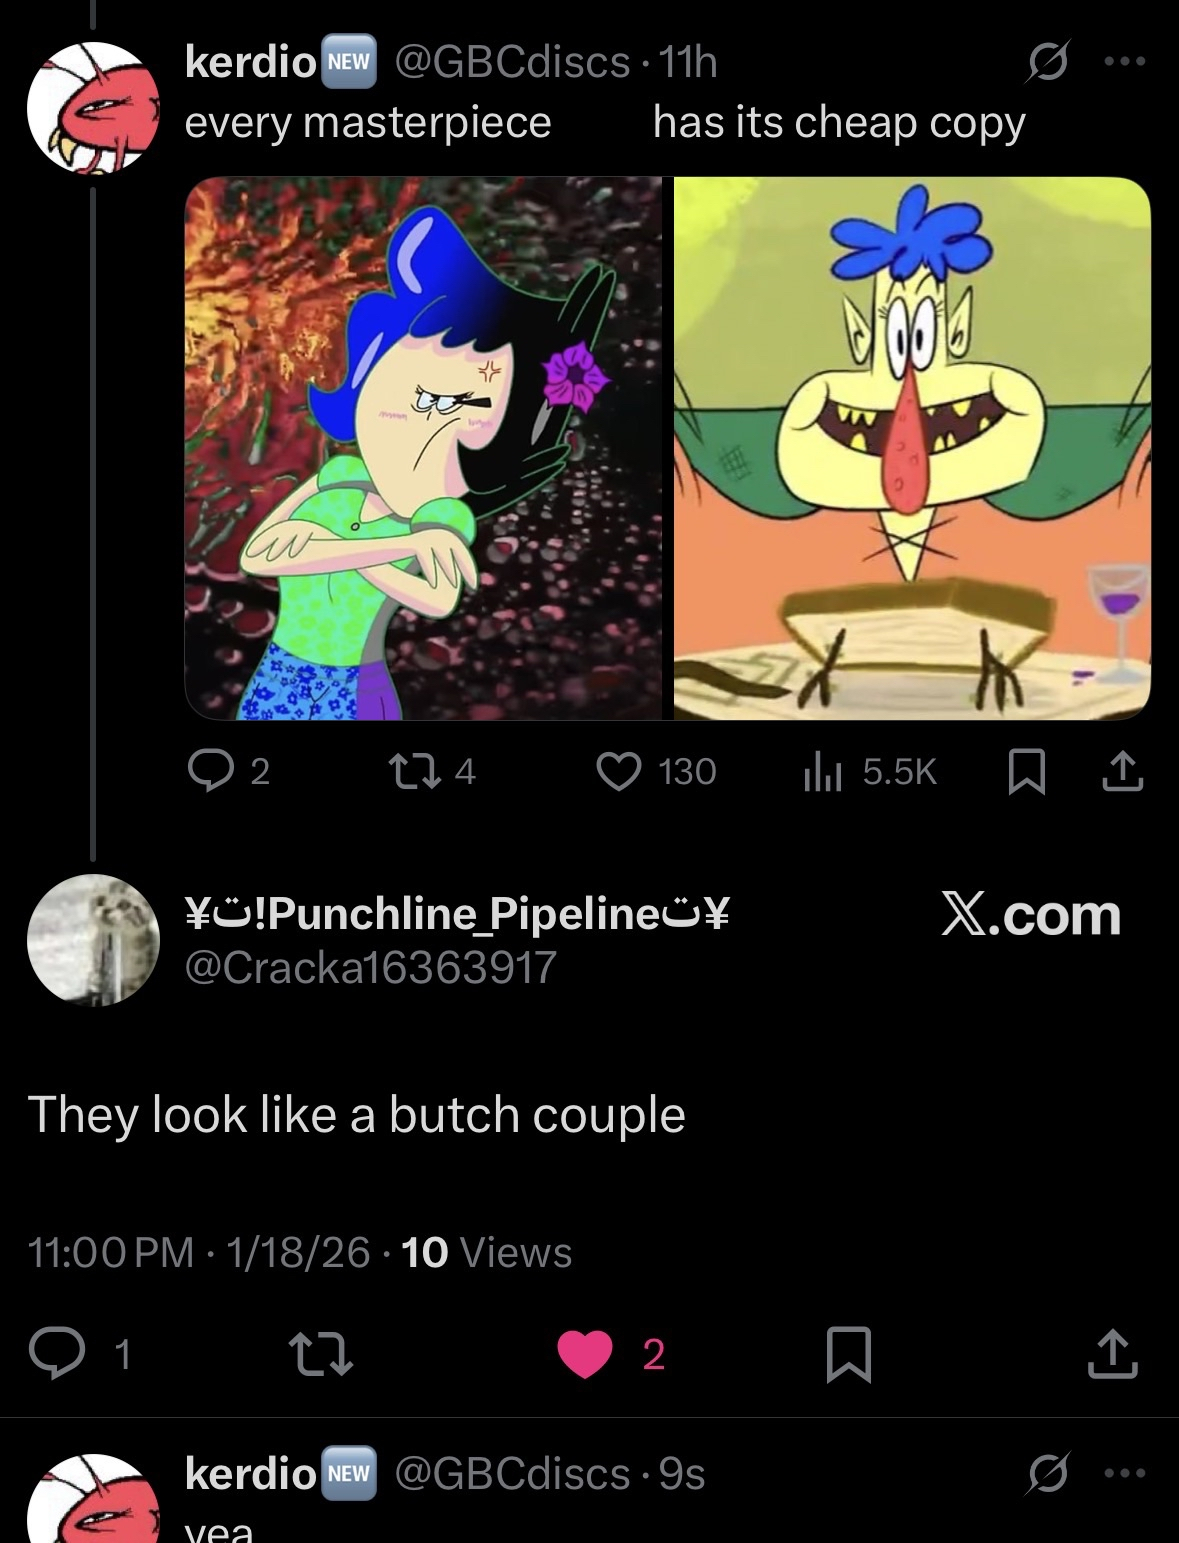Viewport: 1179px width, 1543px height.
Task: Open the blue-haired woman cartoon image
Action: (x=423, y=448)
